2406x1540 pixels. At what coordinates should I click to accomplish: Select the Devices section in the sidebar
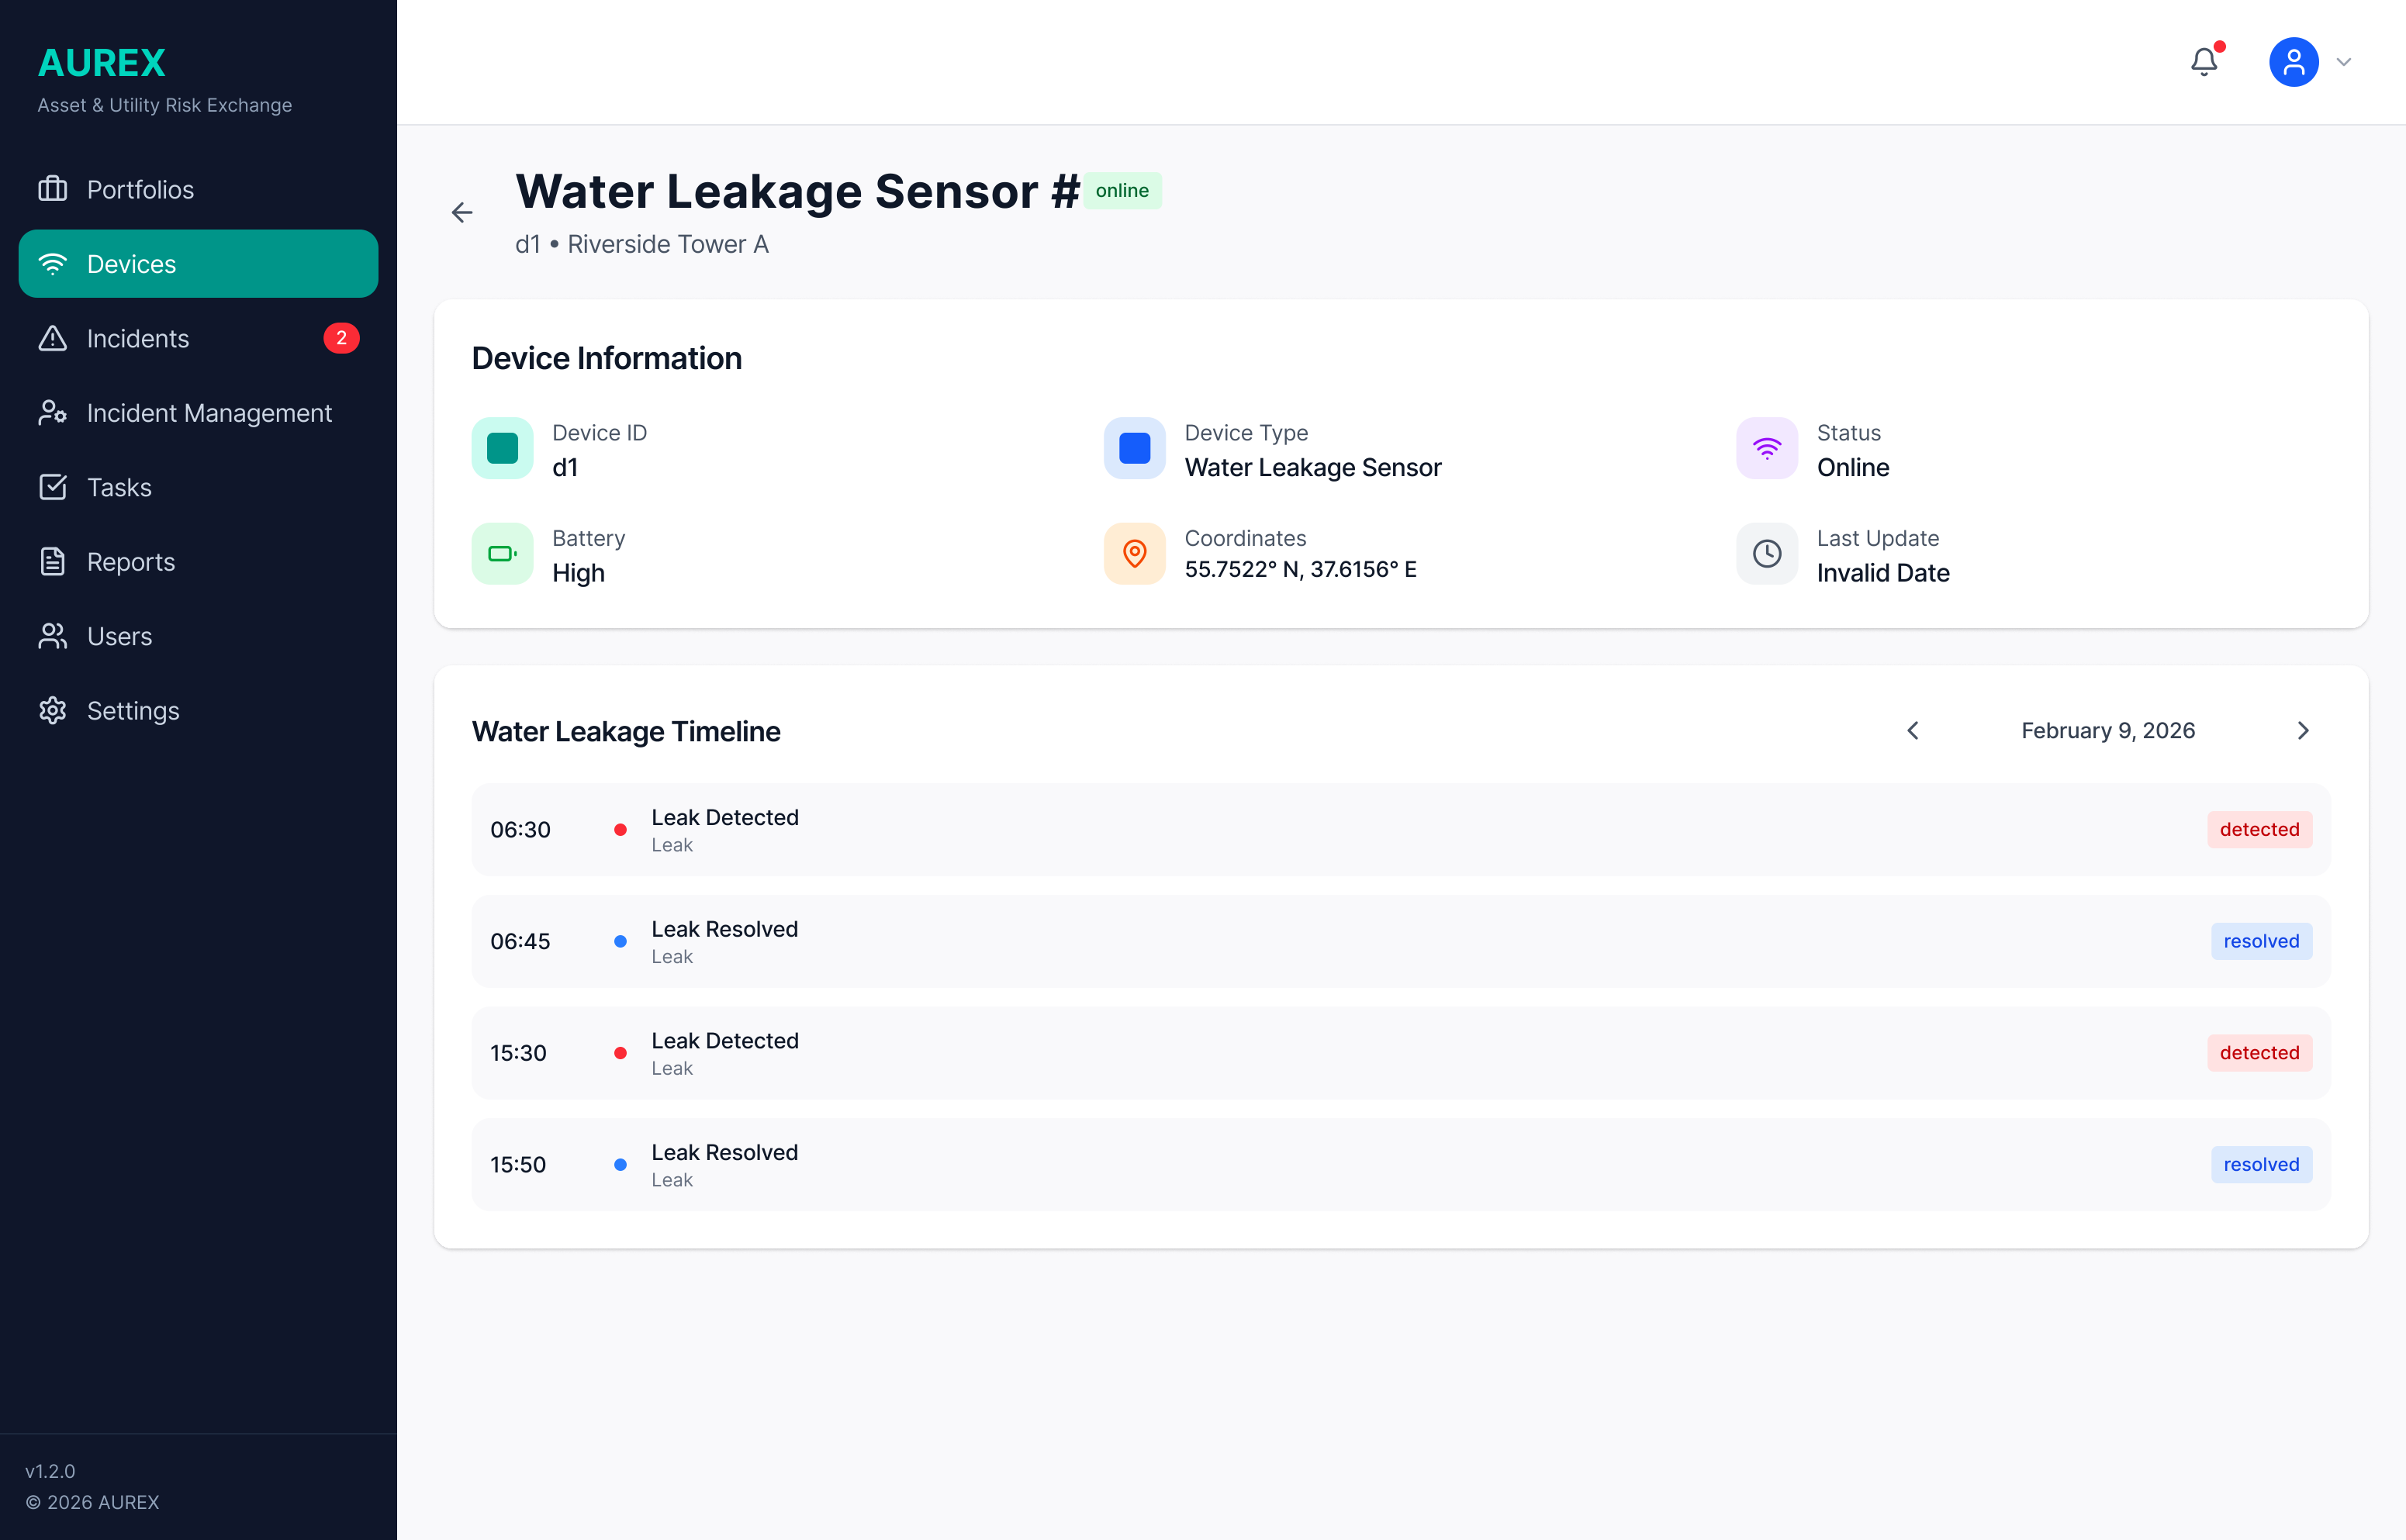click(x=131, y=263)
